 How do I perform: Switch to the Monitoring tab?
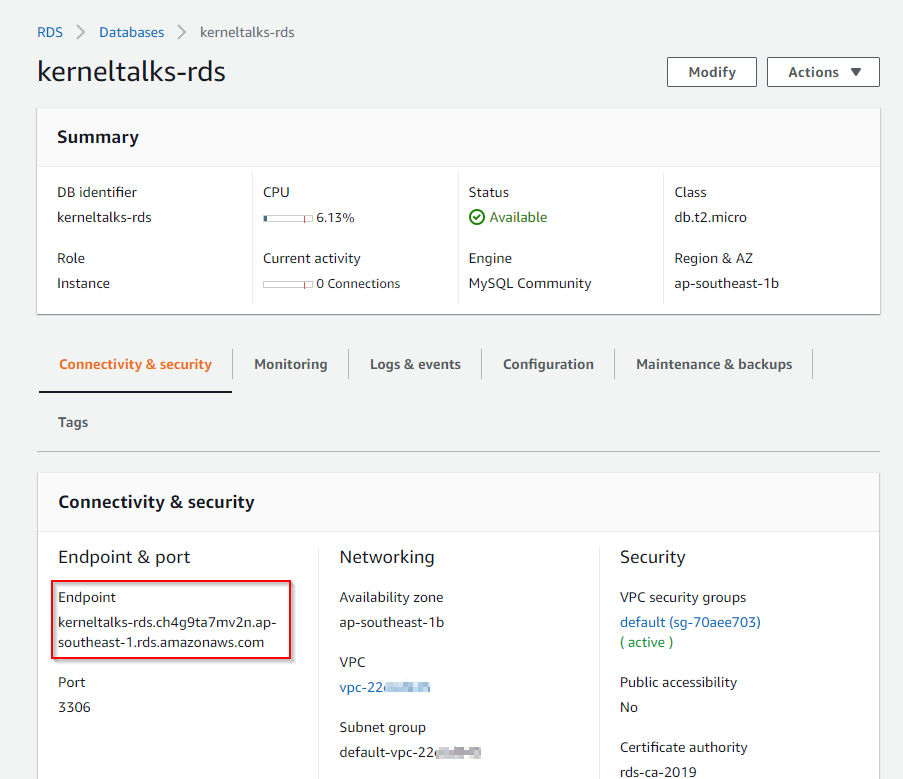tap(291, 364)
